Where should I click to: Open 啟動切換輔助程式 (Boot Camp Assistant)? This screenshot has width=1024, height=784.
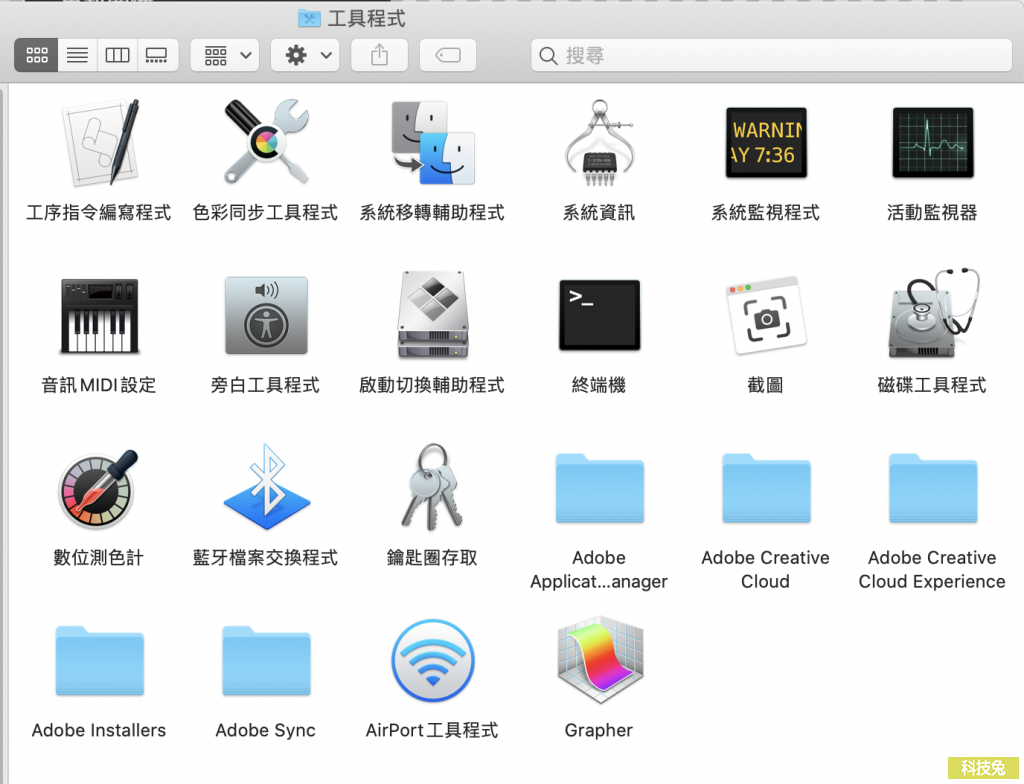[432, 315]
